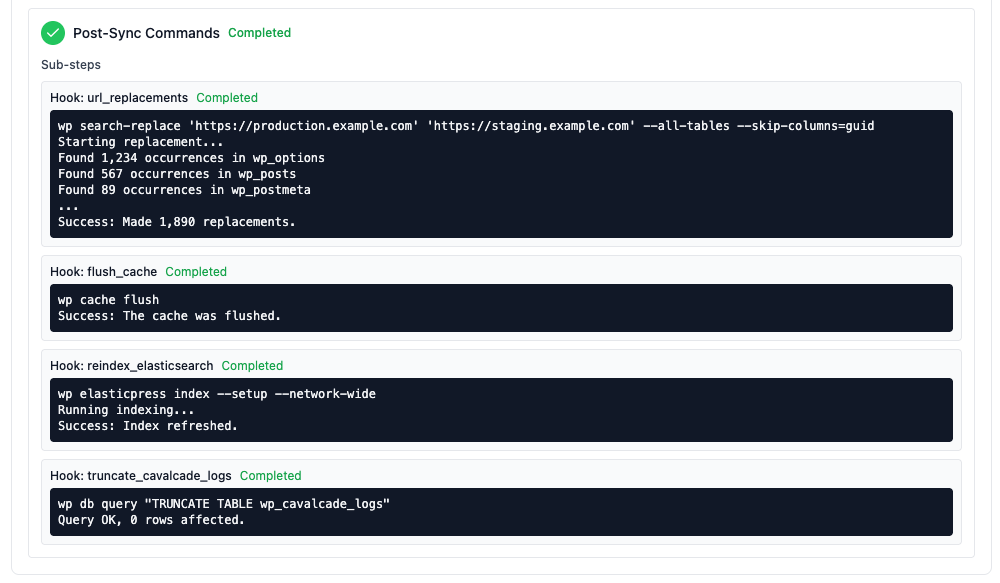Click Completed status of truncate_cavalcade_logs hook
The image size is (1000, 583).
[270, 476]
